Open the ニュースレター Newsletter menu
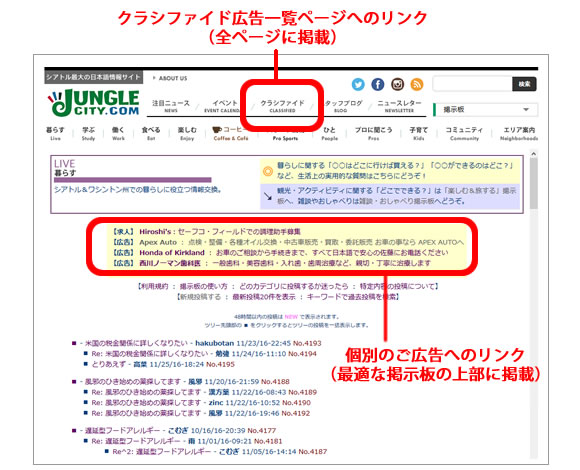580x470 pixels. [399, 106]
